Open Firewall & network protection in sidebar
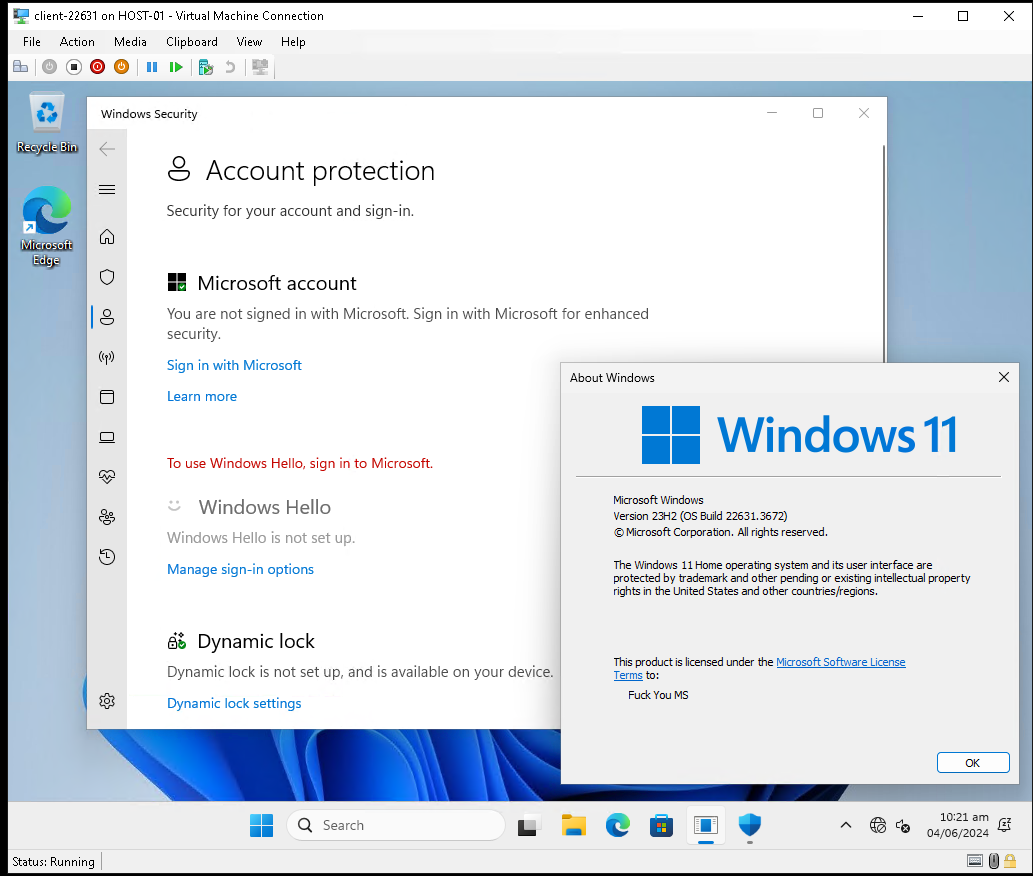 107,357
